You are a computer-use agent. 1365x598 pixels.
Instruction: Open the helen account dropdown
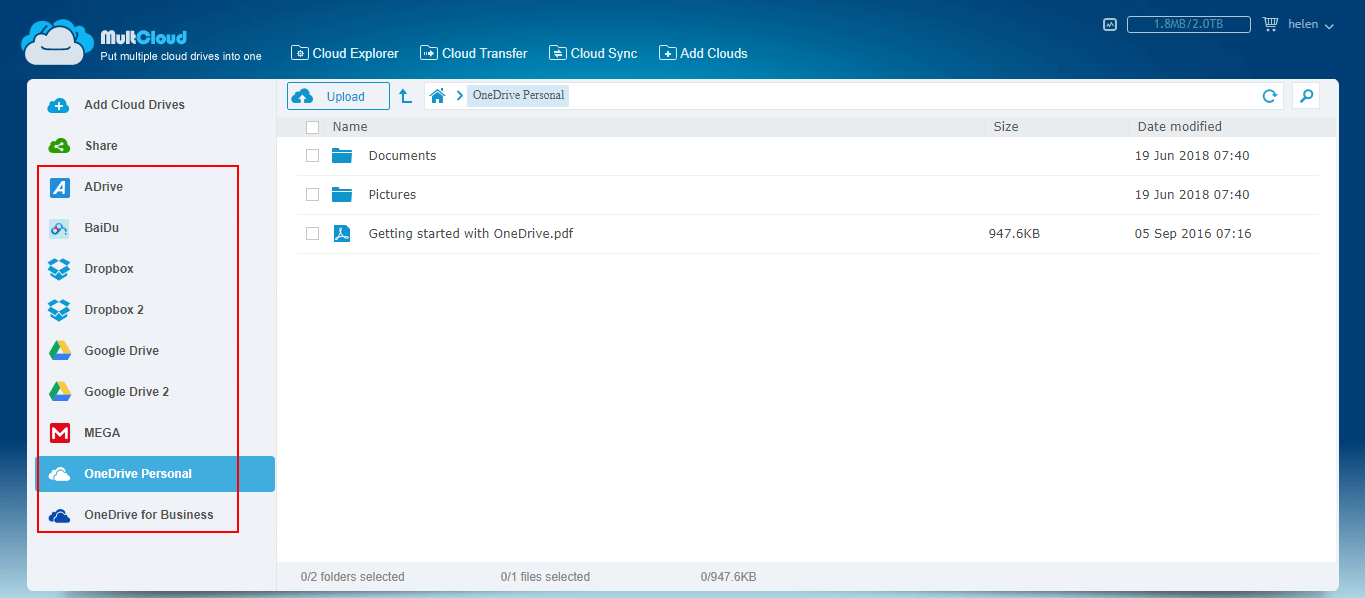1311,25
